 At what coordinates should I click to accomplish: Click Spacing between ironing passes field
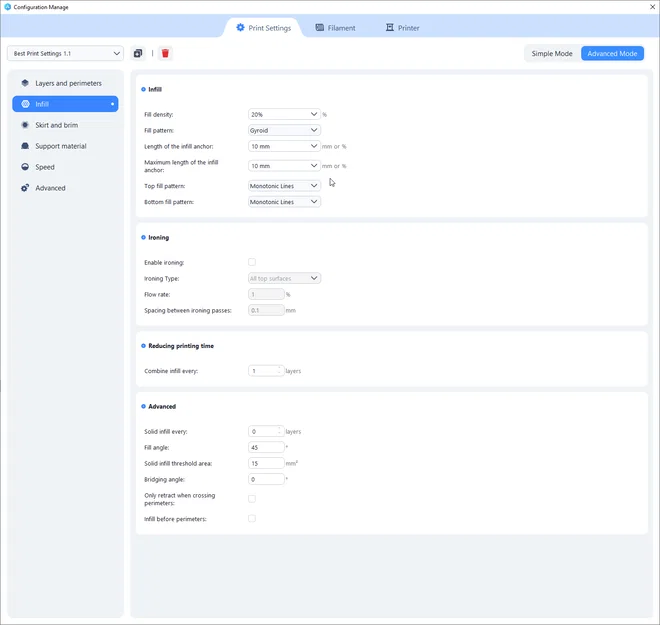266,310
